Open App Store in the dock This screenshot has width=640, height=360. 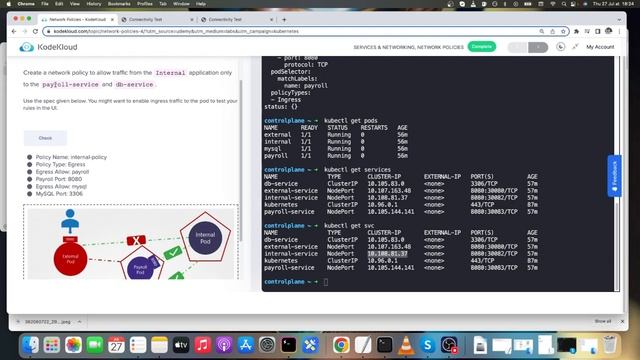pyautogui.click(x=245, y=345)
